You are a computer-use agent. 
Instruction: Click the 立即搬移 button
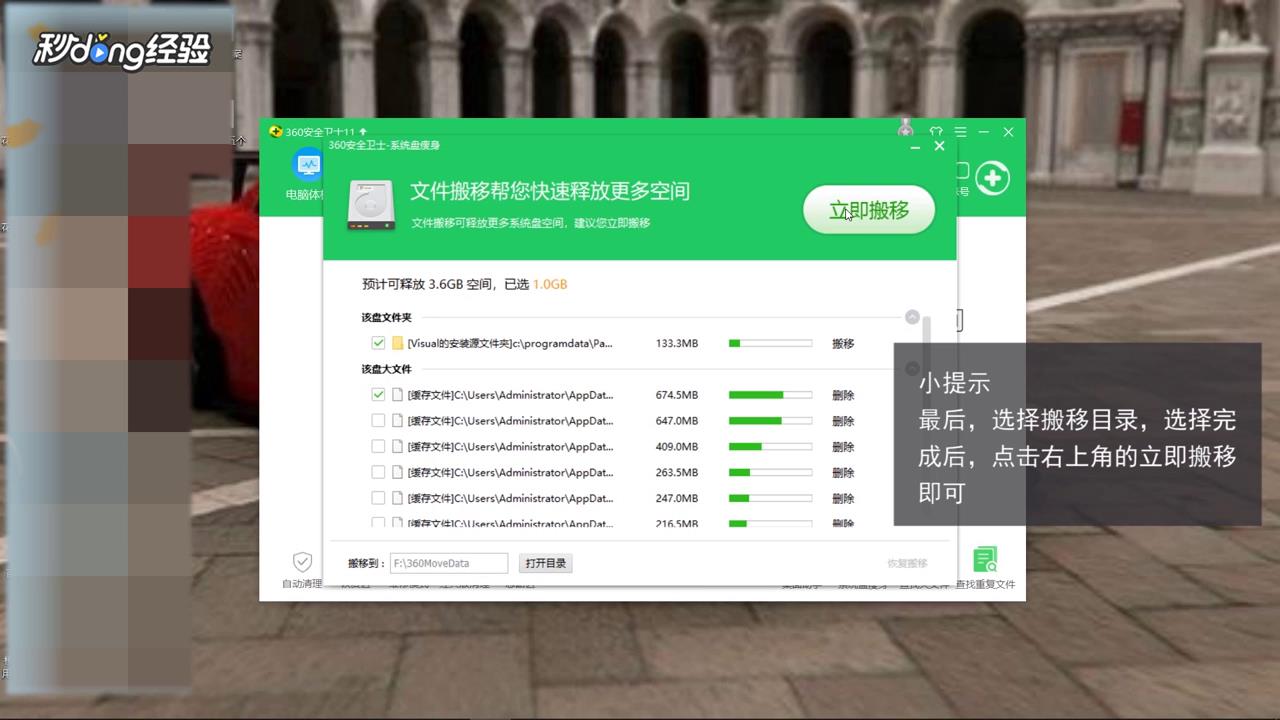(869, 210)
